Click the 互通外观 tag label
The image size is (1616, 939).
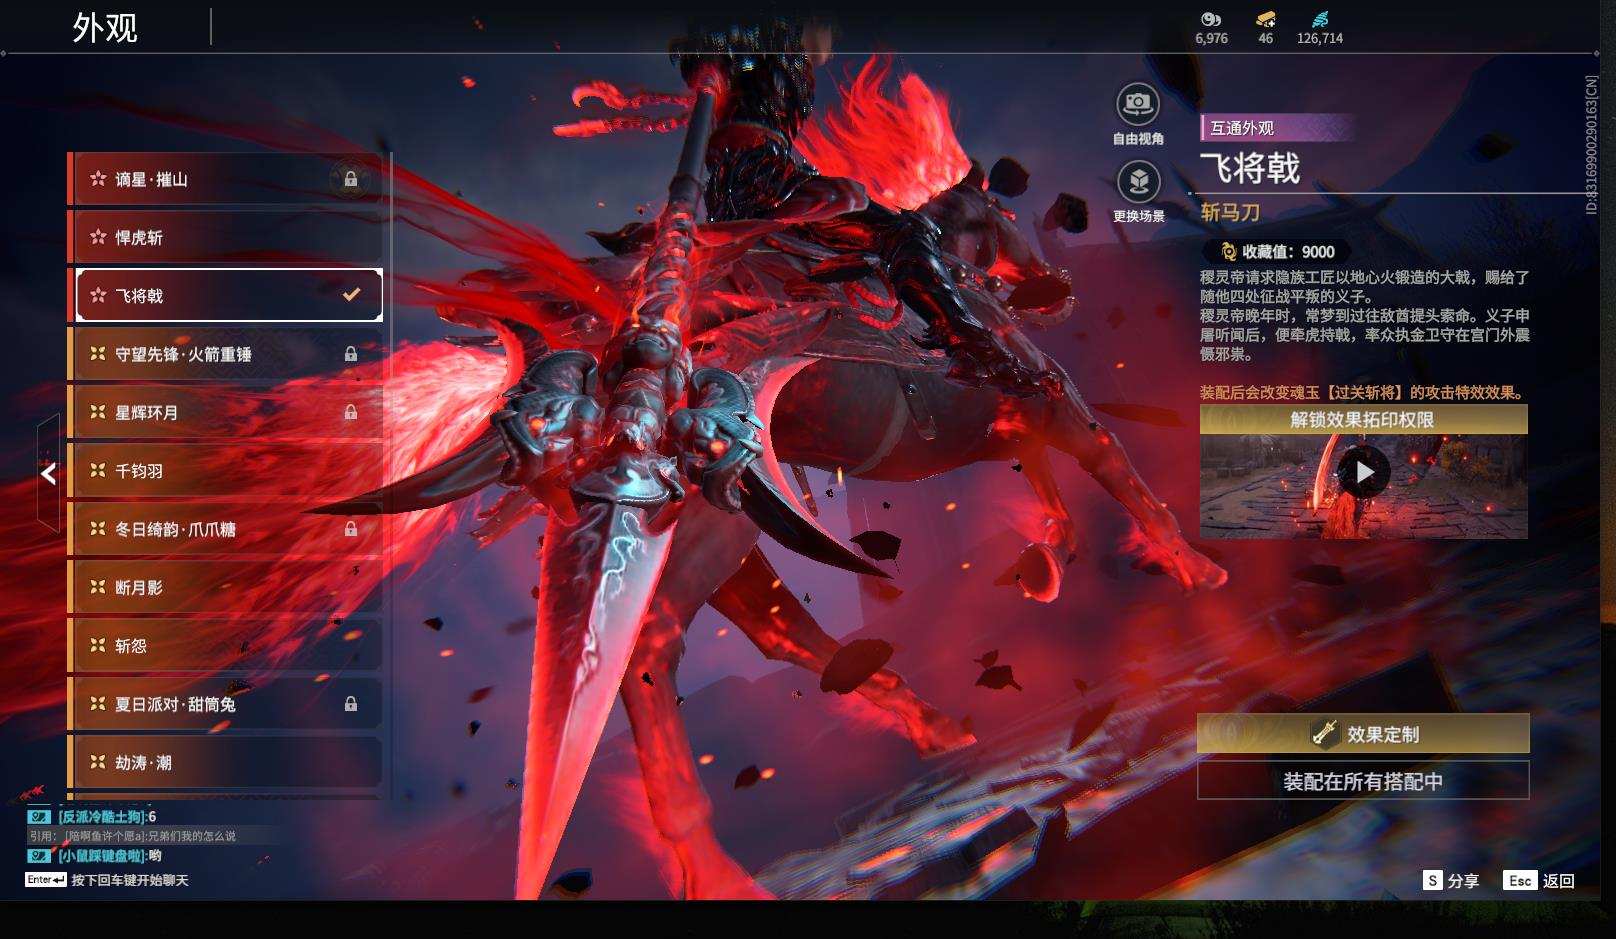click(x=1242, y=128)
